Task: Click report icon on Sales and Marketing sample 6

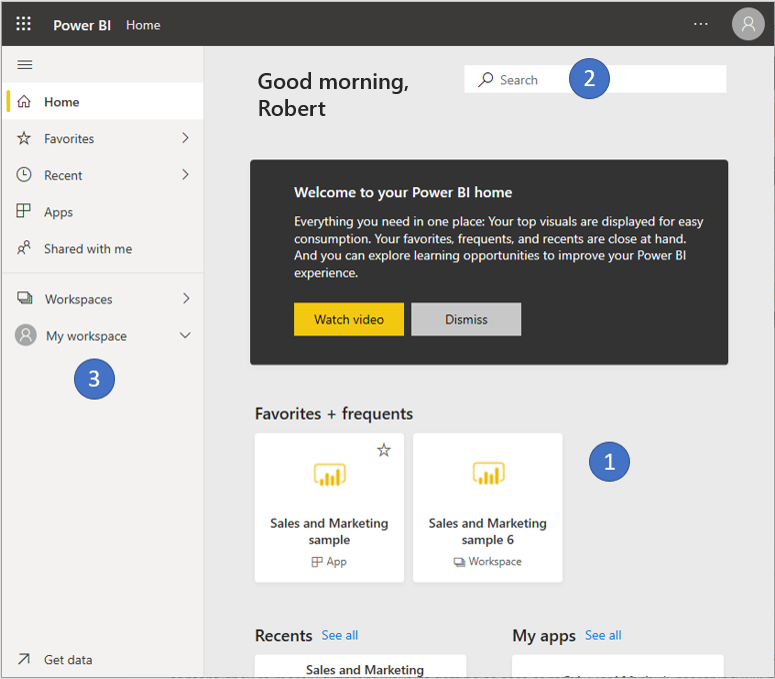Action: (488, 473)
